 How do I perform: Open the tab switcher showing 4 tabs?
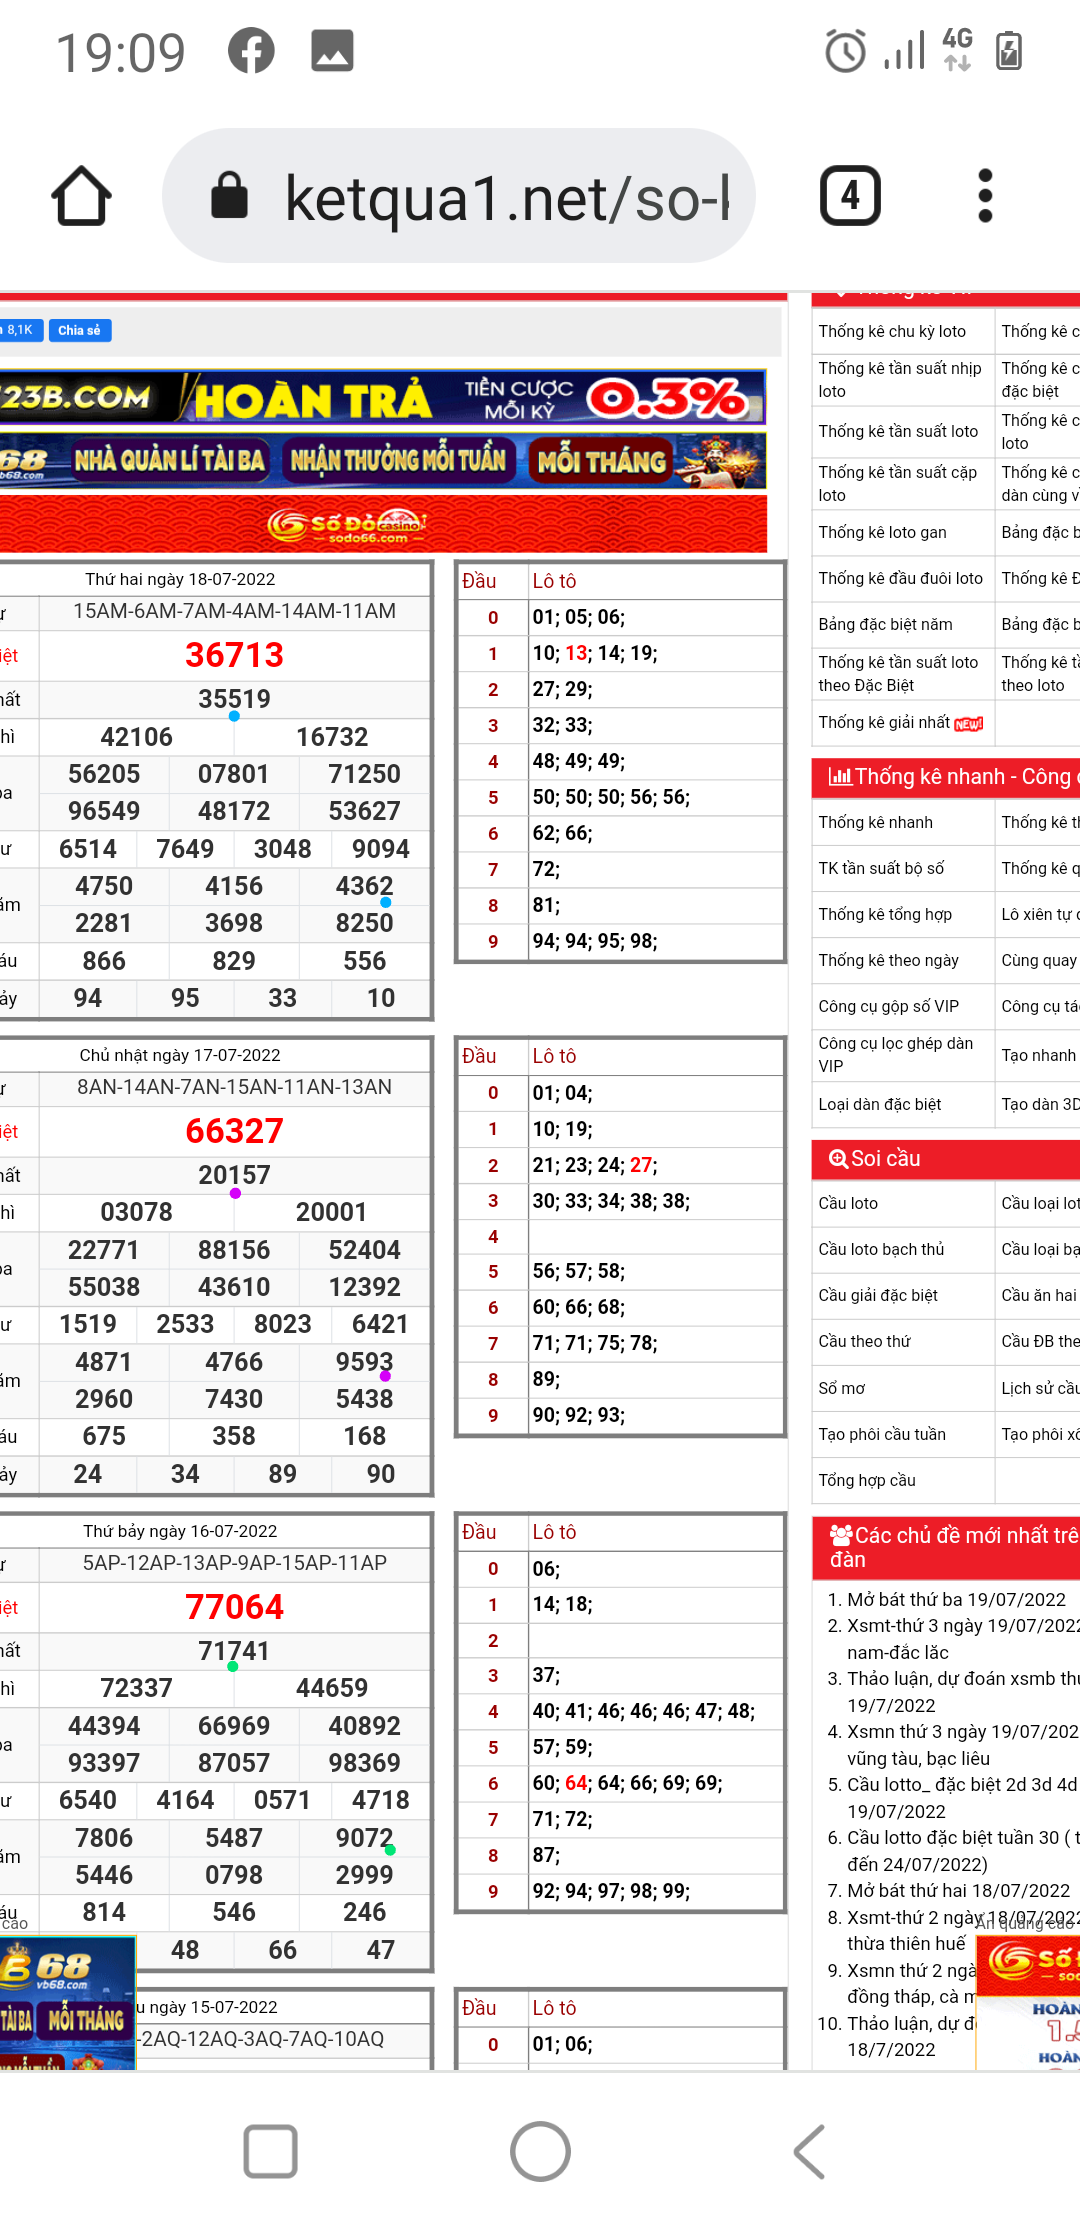(850, 195)
